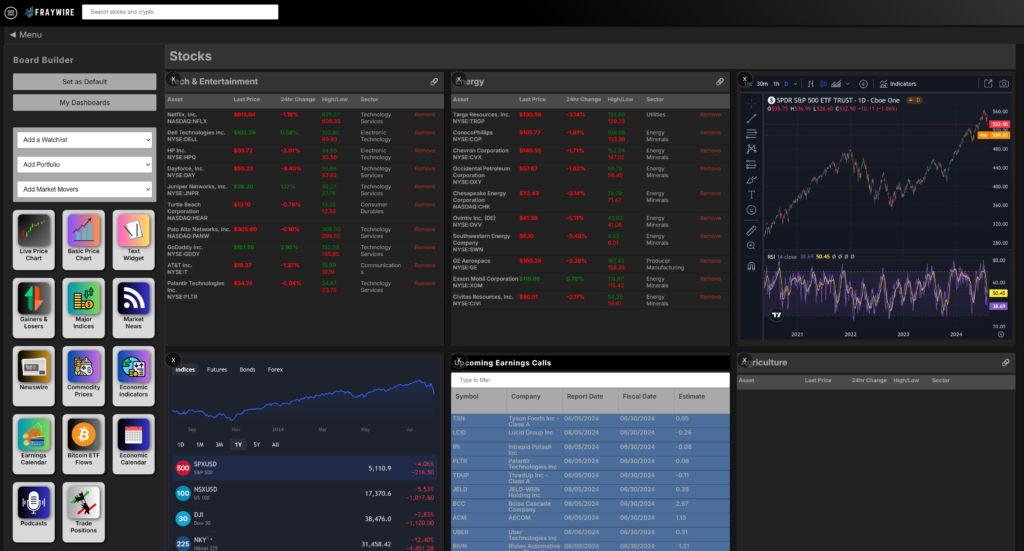Image resolution: width=1024 pixels, height=551 pixels.
Task: Set indices chart range to 1D
Action: pos(181,445)
